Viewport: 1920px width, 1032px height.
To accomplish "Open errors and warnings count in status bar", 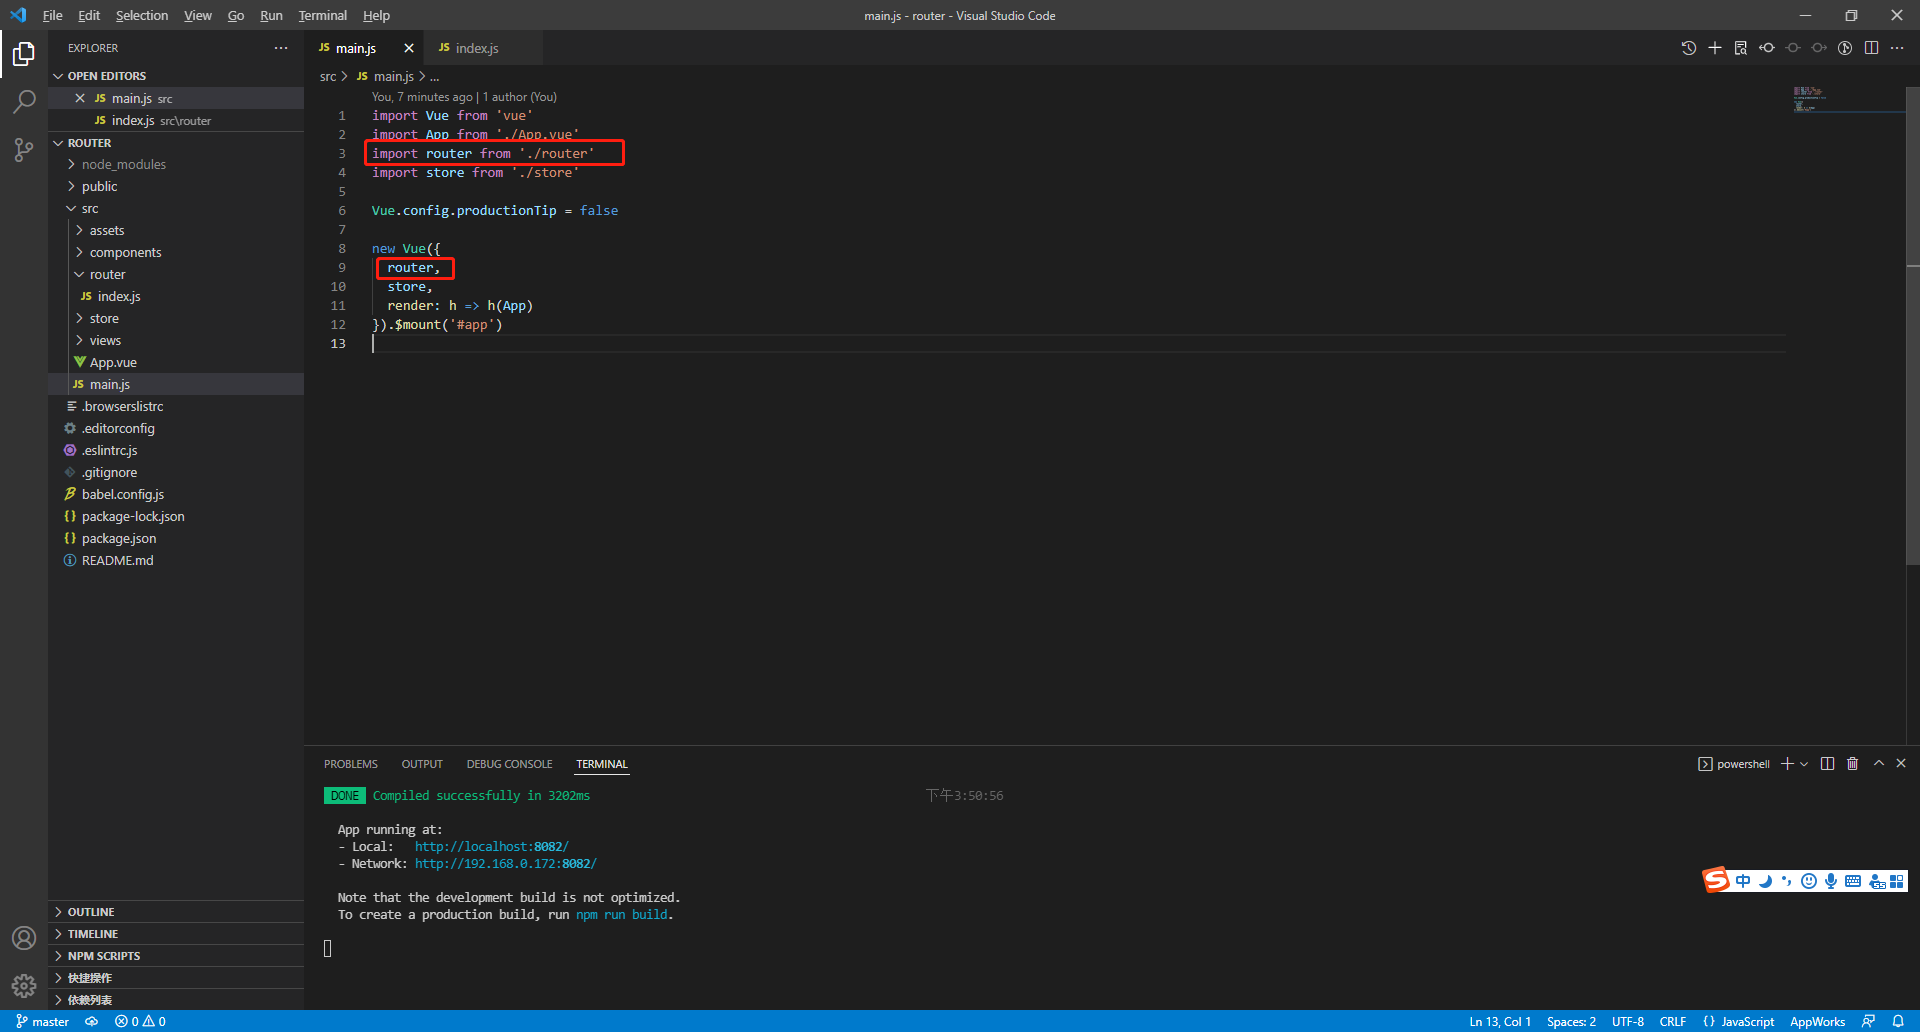I will (x=140, y=1021).
